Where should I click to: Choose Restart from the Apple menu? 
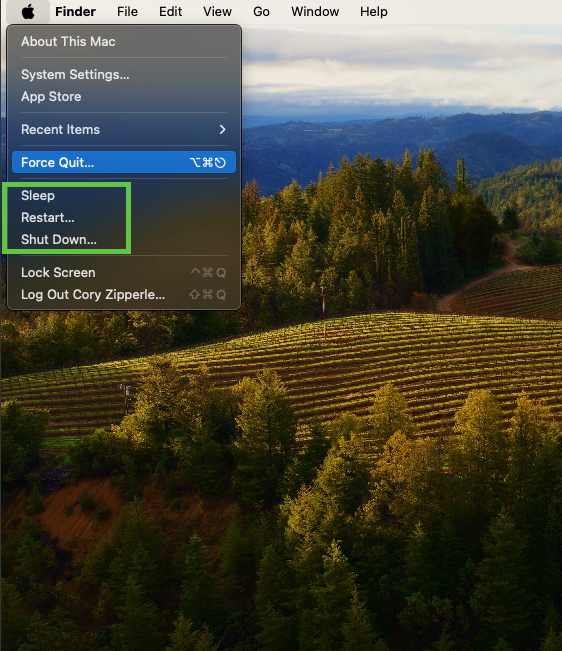point(124,218)
